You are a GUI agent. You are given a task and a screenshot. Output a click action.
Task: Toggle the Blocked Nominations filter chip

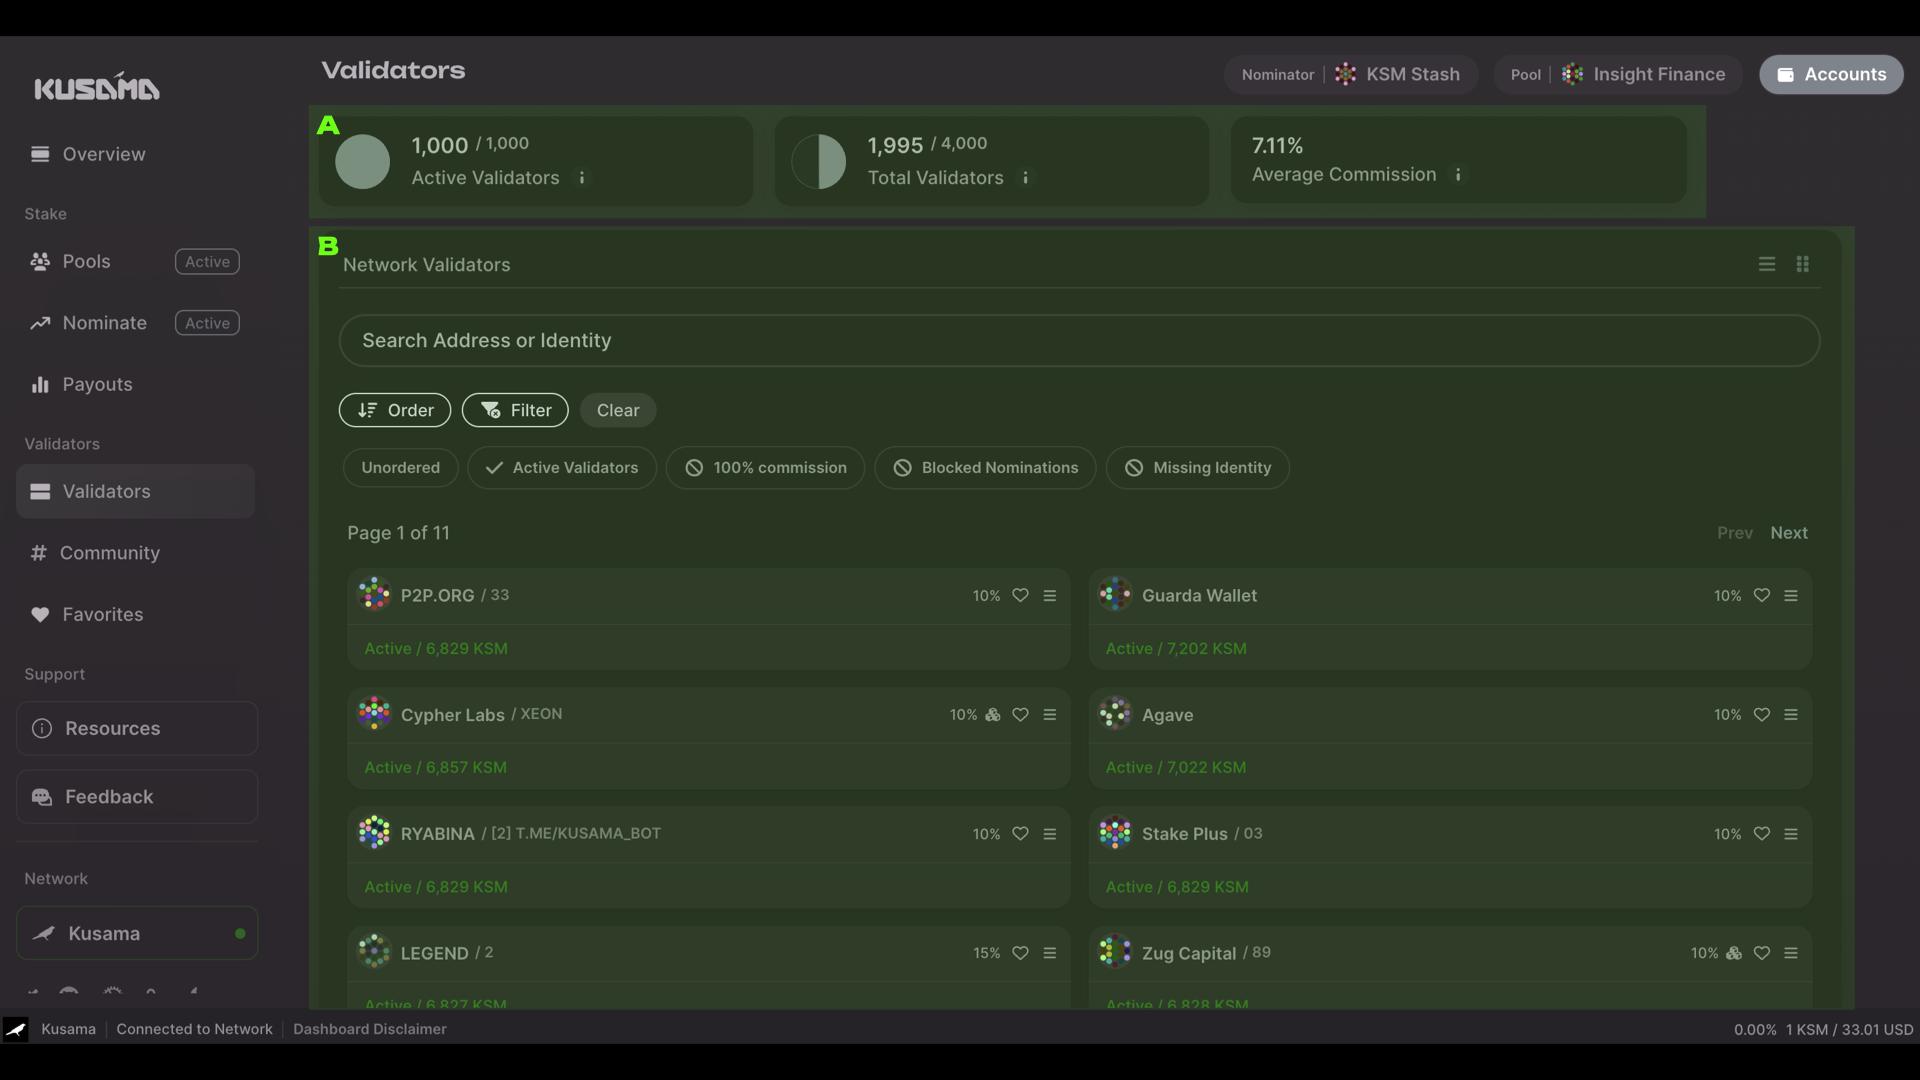[x=985, y=467]
